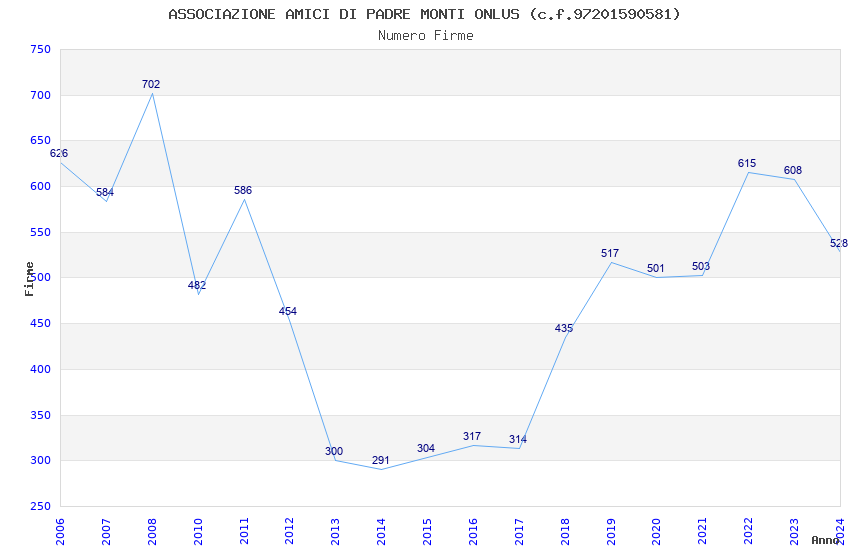
Task: Click the x-axis year label 2010
Action: [x=198, y=531]
